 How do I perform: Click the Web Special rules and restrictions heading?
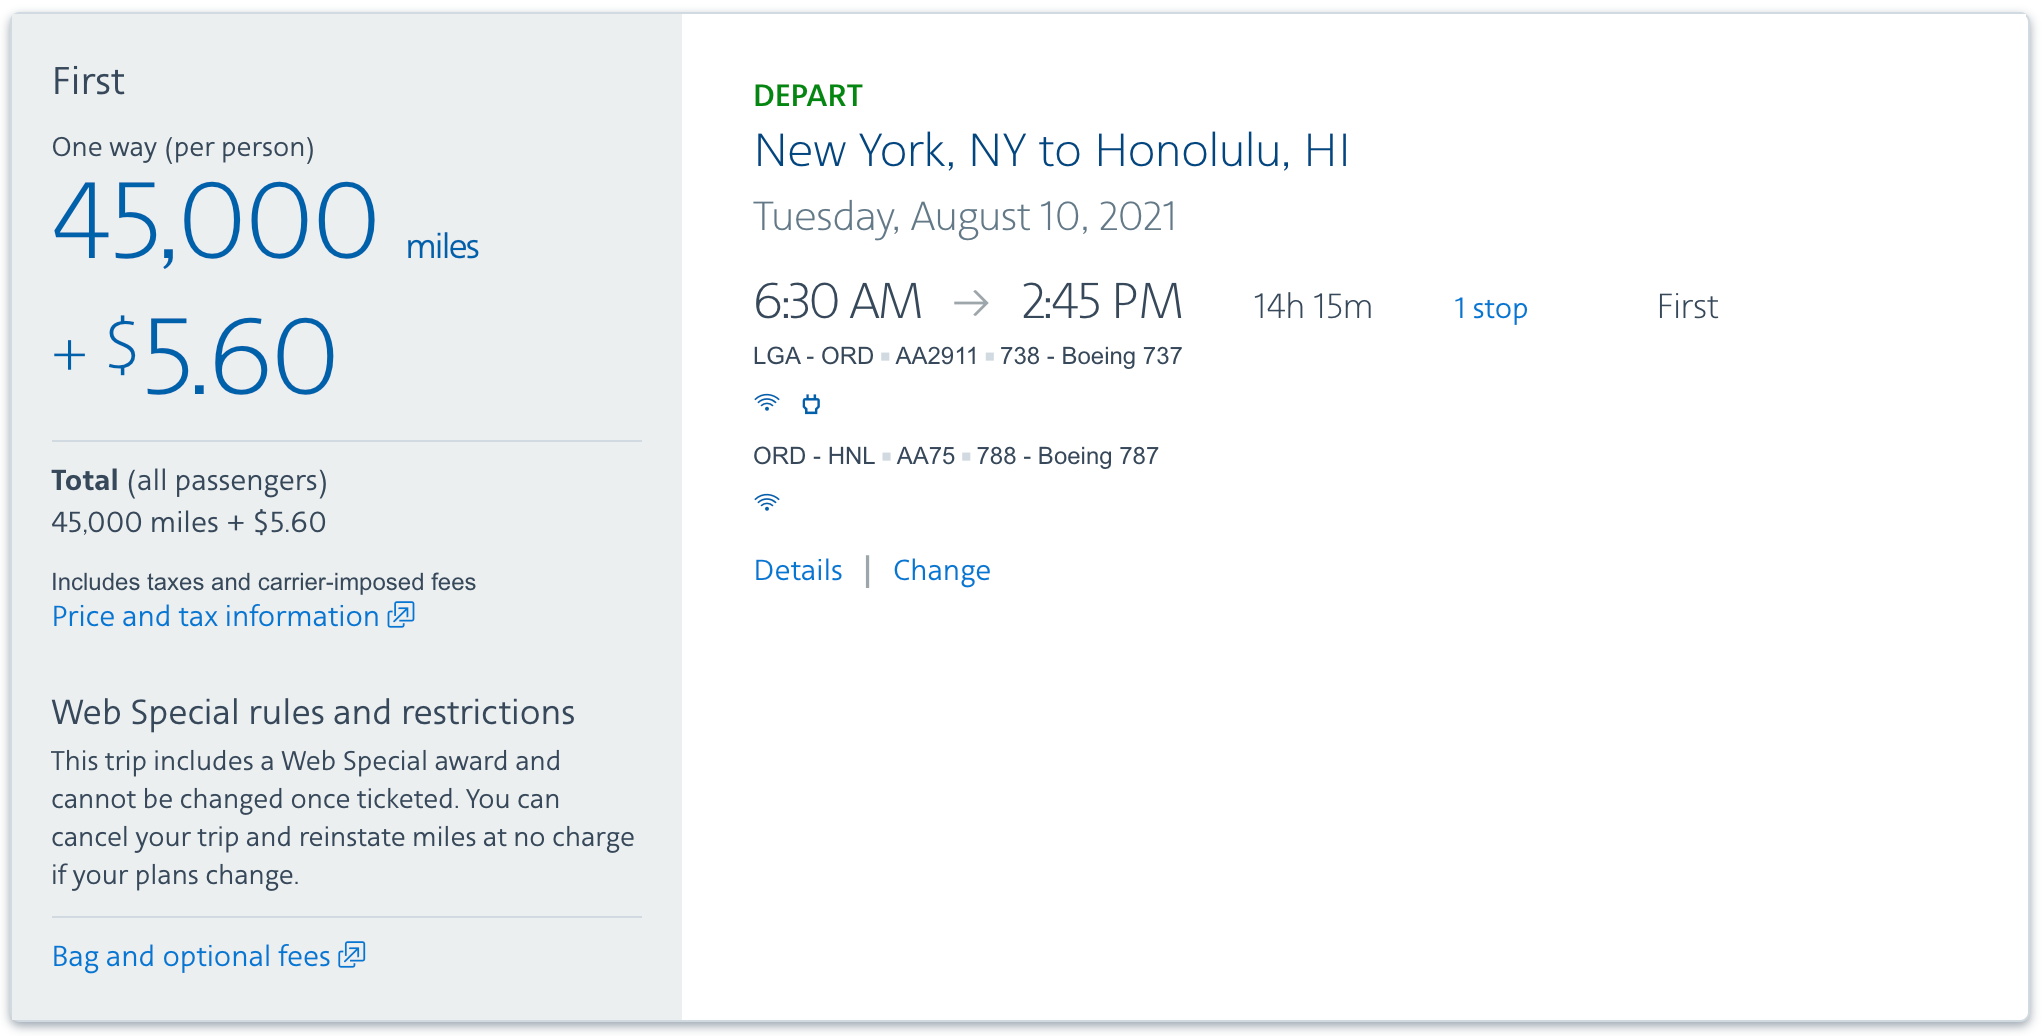(x=313, y=712)
